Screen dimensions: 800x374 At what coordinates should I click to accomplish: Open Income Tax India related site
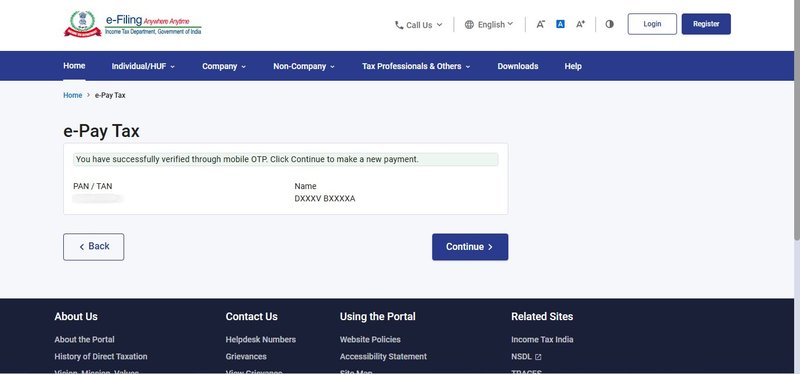[542, 339]
